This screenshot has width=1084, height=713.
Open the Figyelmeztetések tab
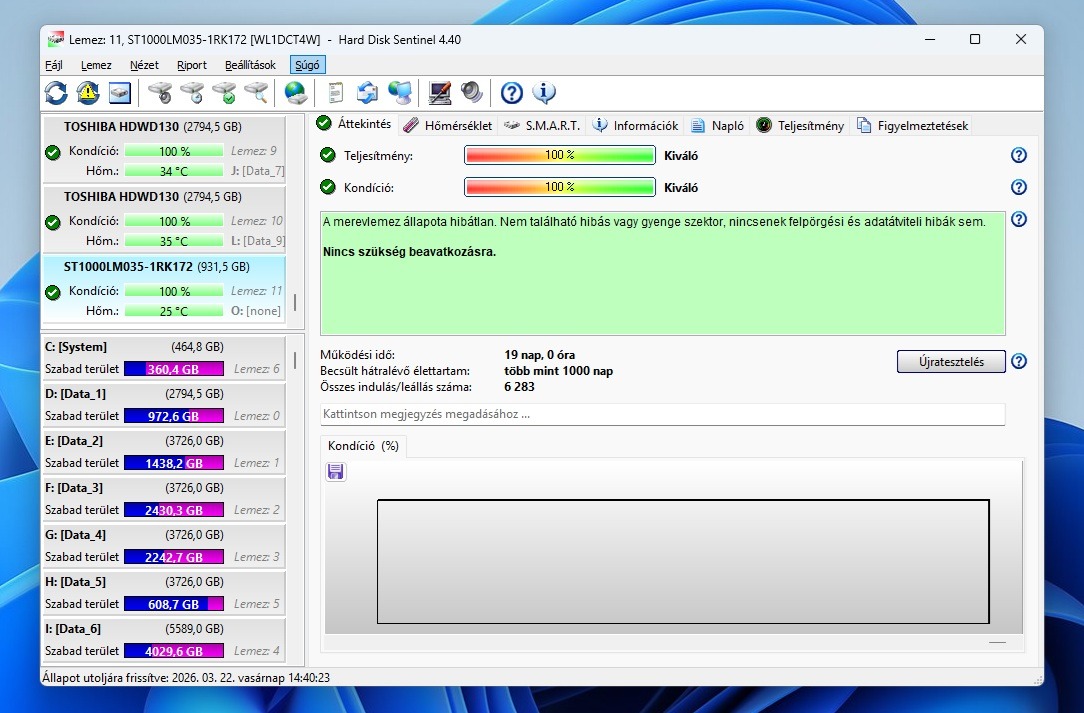[913, 125]
